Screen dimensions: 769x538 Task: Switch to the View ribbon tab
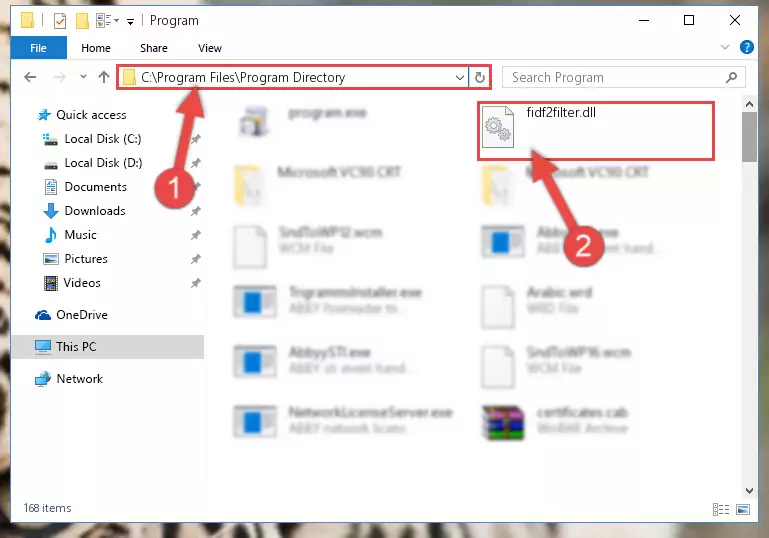pos(209,48)
